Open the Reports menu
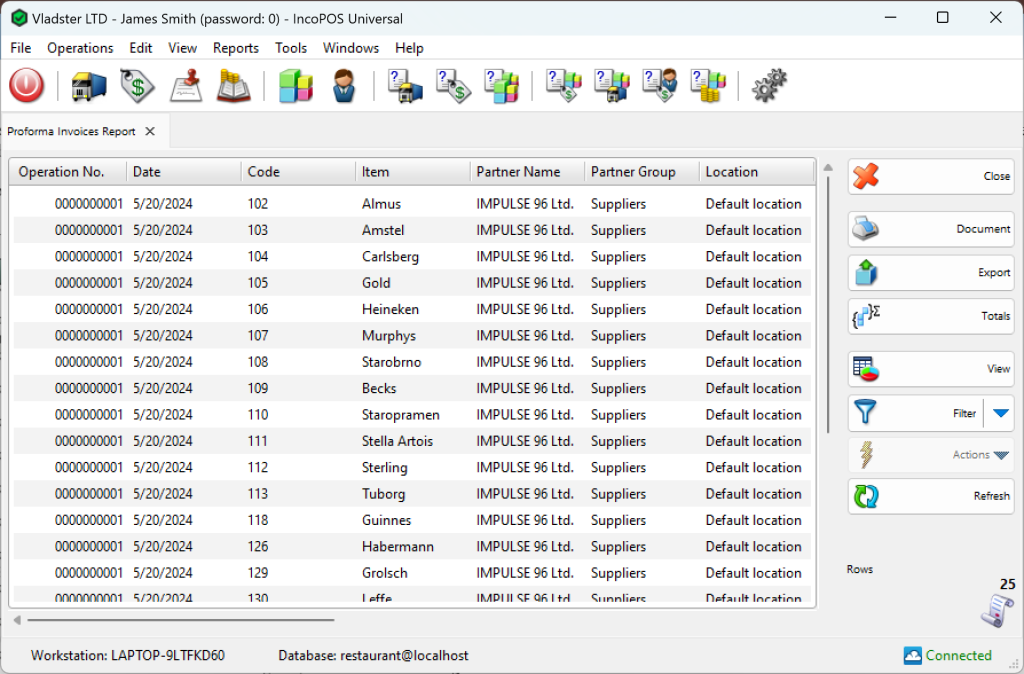The image size is (1024, 674). click(235, 48)
